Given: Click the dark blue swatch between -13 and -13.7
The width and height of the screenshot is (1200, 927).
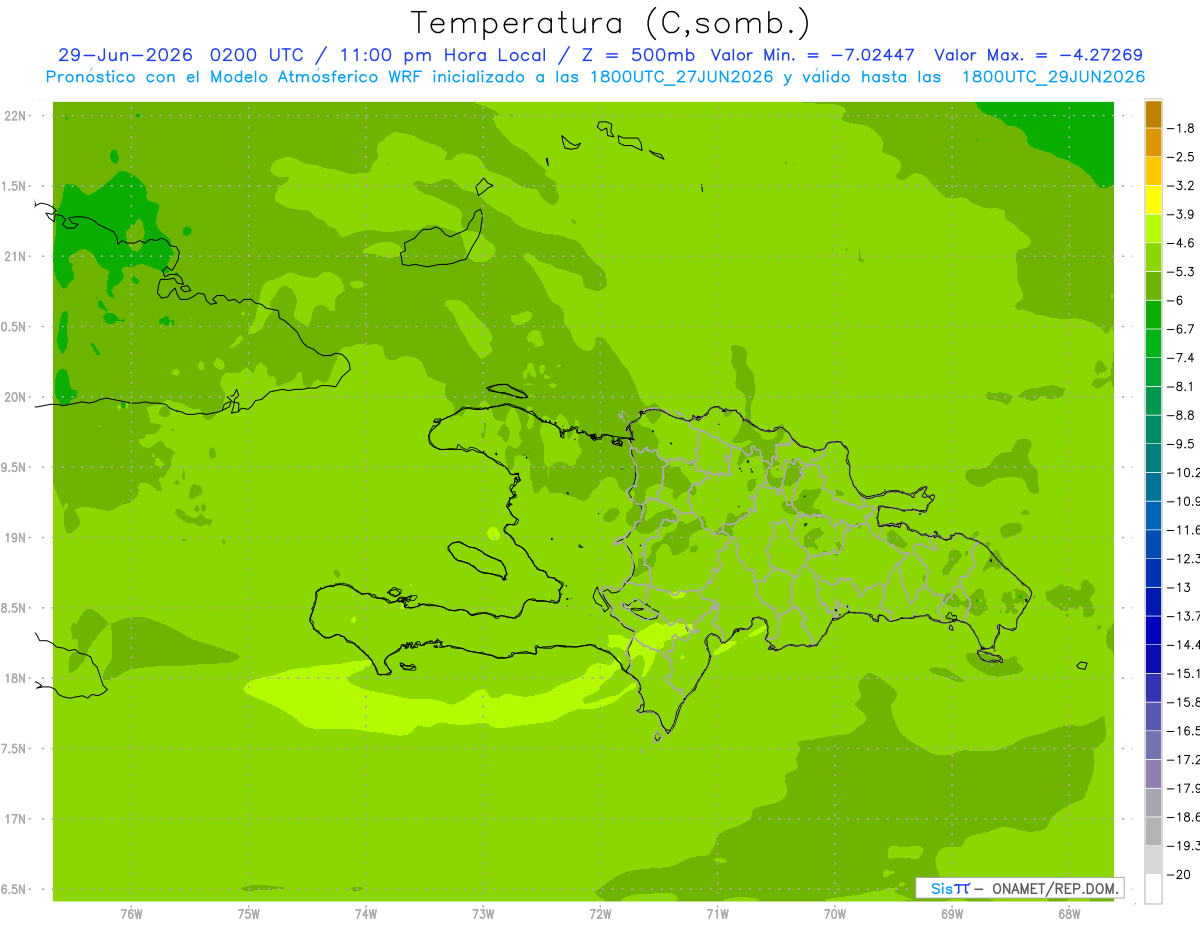Looking at the screenshot, I should pos(1153,601).
